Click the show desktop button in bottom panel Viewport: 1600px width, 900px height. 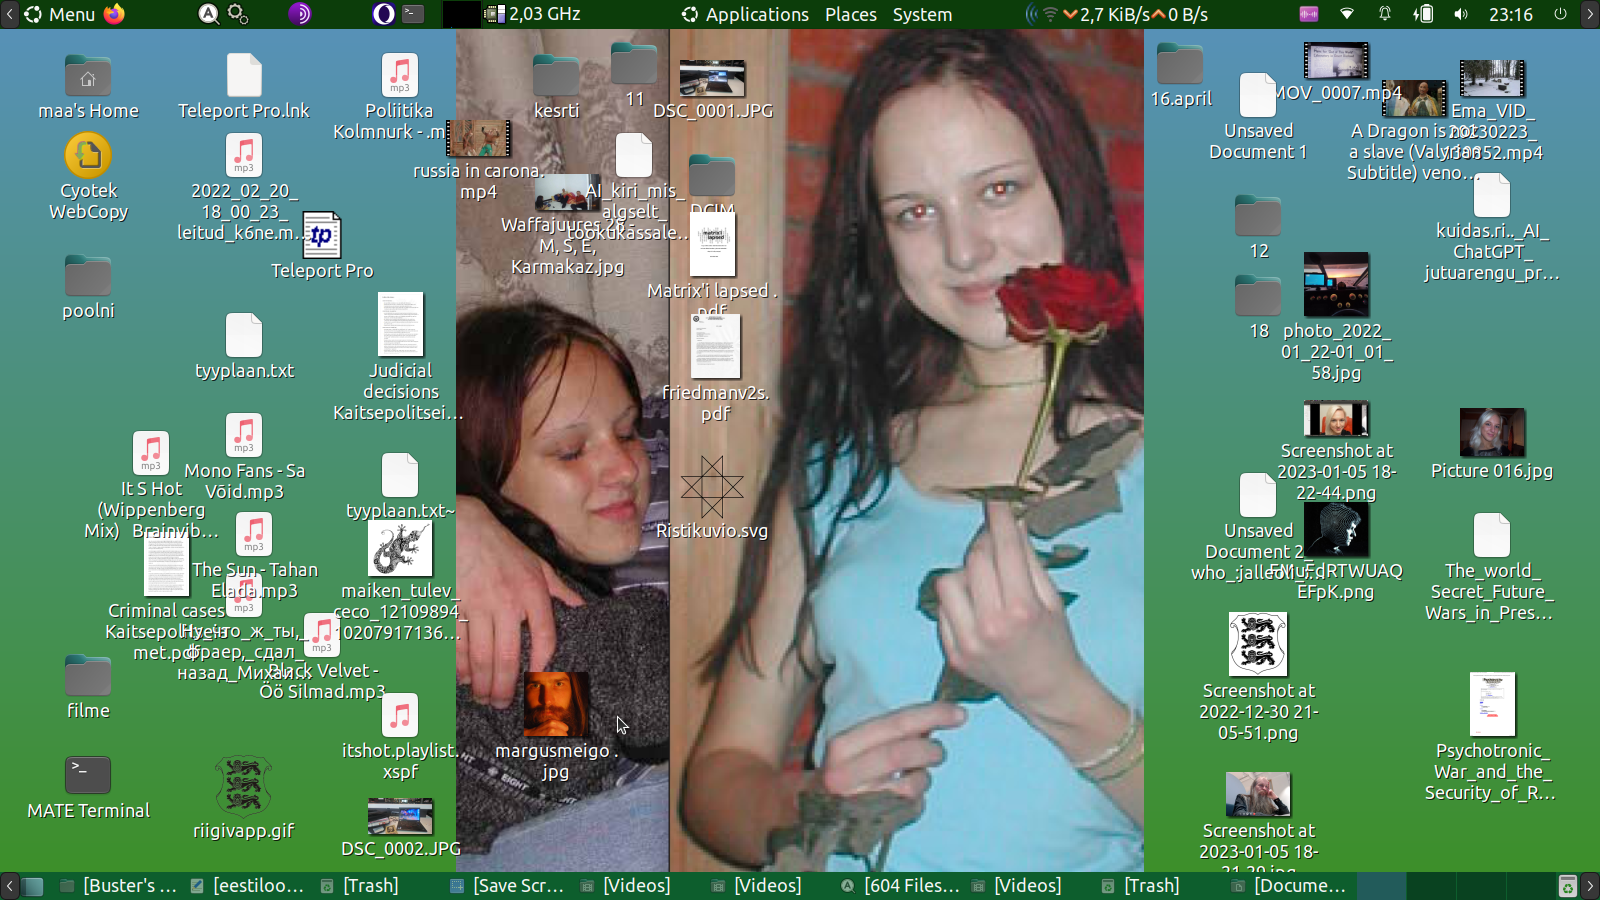[33, 886]
